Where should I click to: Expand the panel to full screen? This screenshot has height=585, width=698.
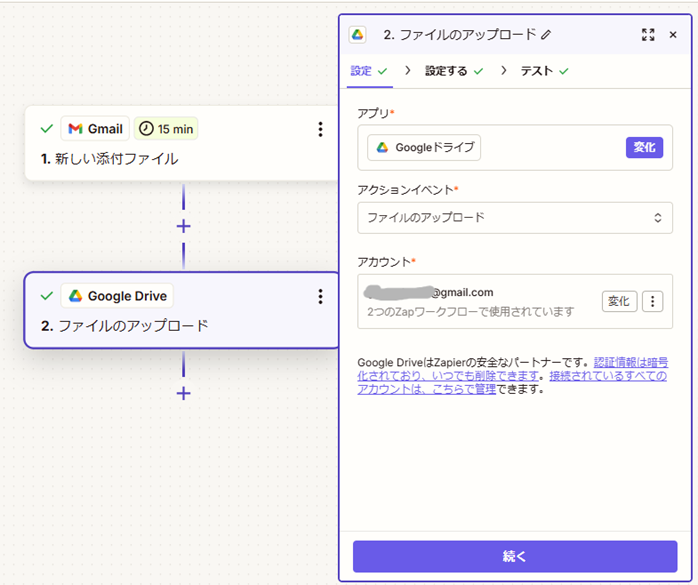(x=648, y=35)
